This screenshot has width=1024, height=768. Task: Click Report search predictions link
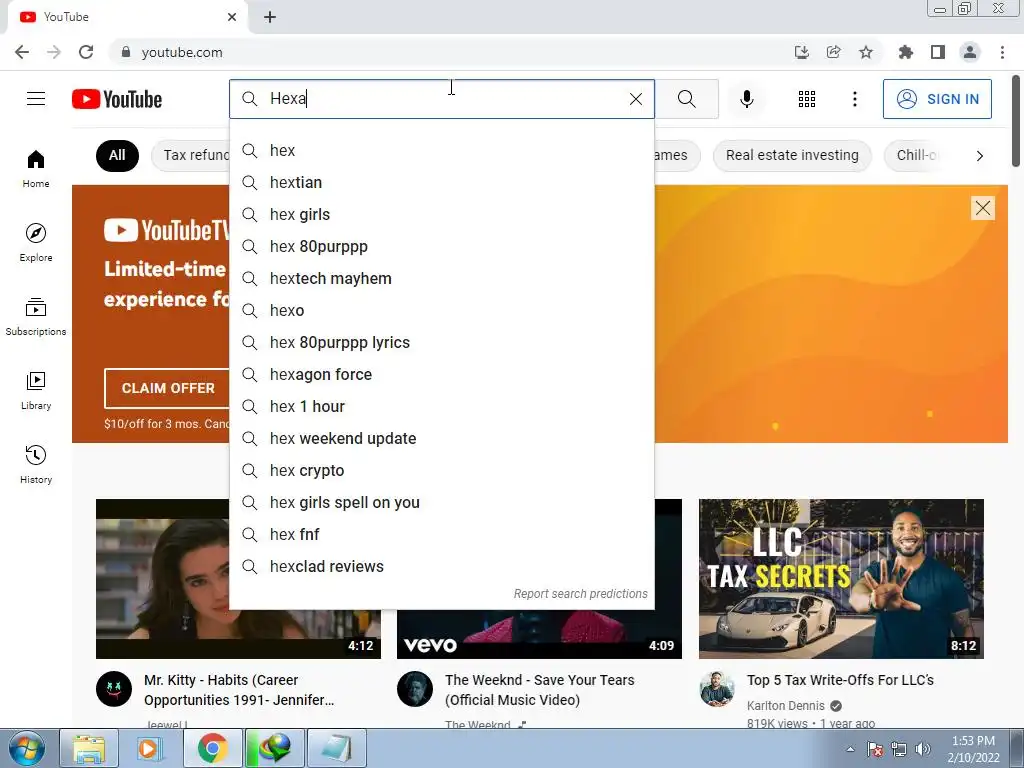581,594
